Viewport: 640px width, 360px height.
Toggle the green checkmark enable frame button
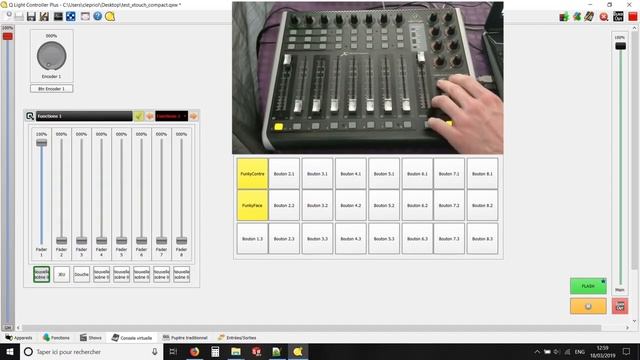[x=138, y=116]
